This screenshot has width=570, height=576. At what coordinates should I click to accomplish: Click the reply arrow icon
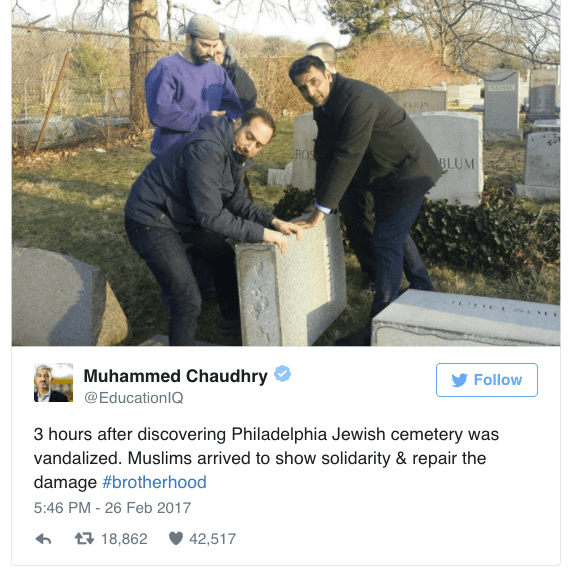[43, 539]
